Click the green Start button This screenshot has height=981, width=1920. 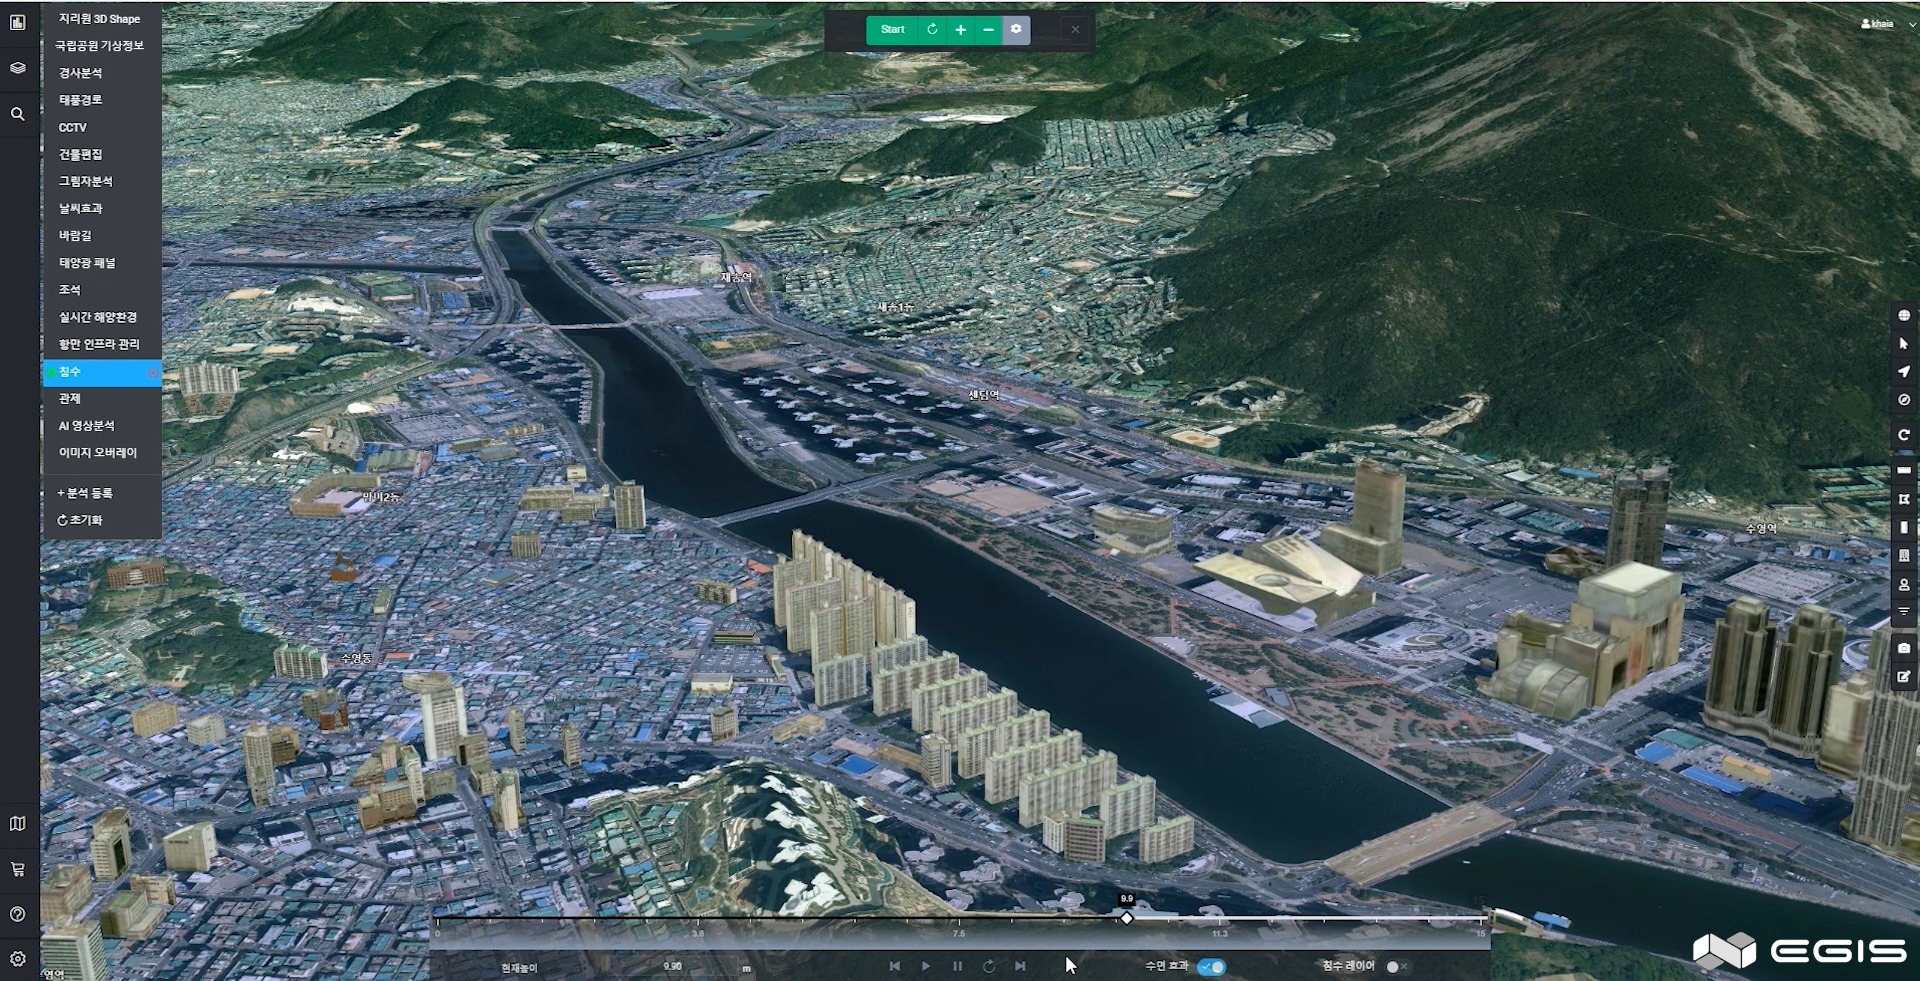tap(892, 30)
